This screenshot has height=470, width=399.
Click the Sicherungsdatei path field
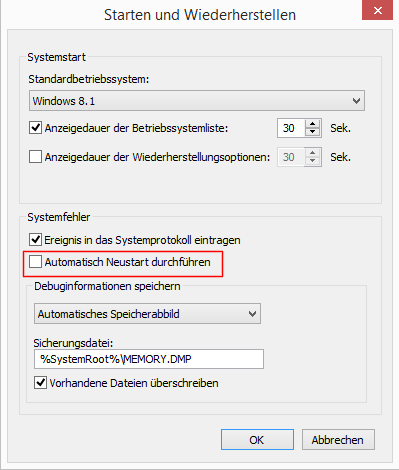click(149, 359)
